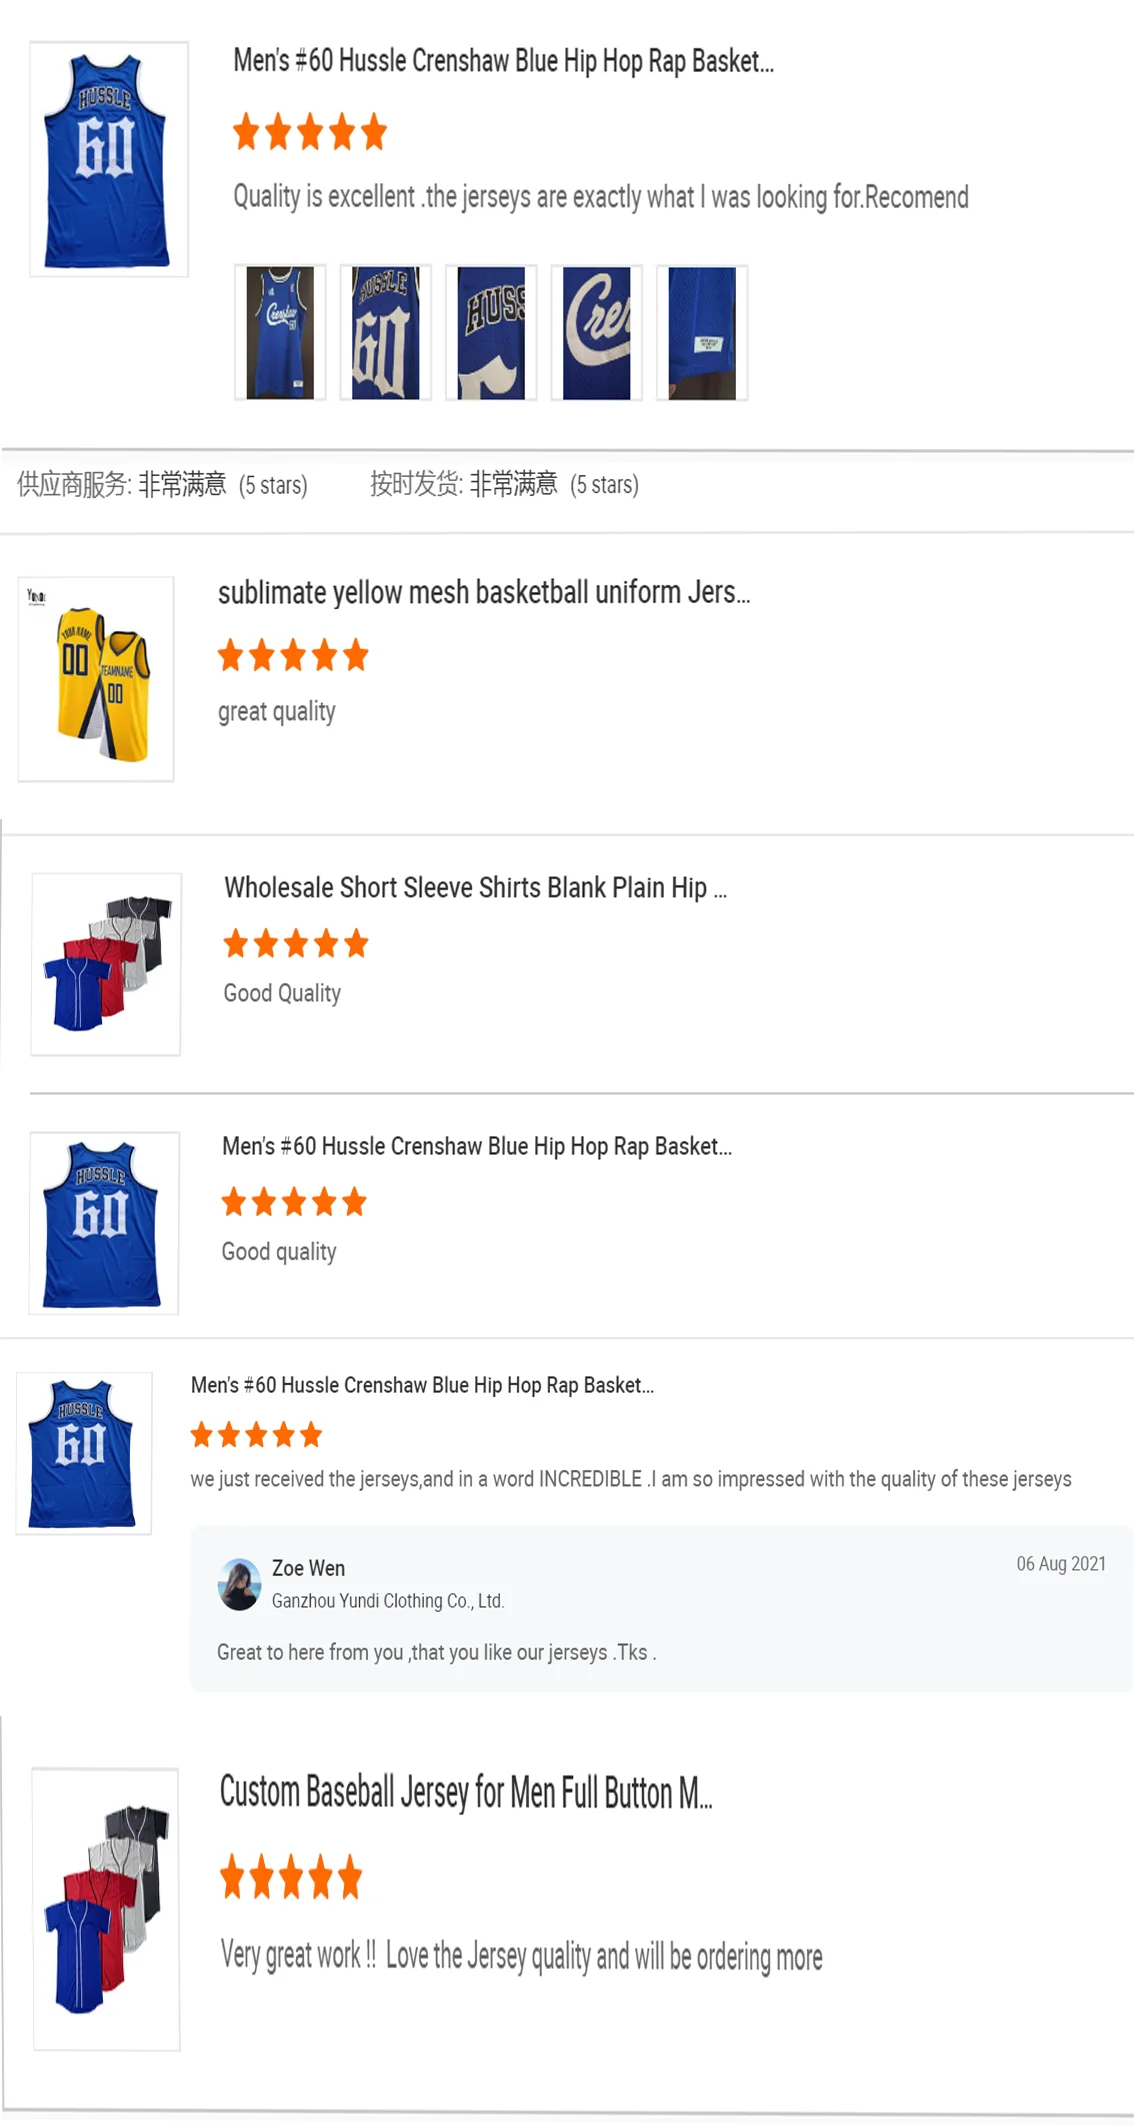Open Hussle Crenshaw title above the INCREDIBLE review
The image size is (1134, 2126).
pos(422,1385)
